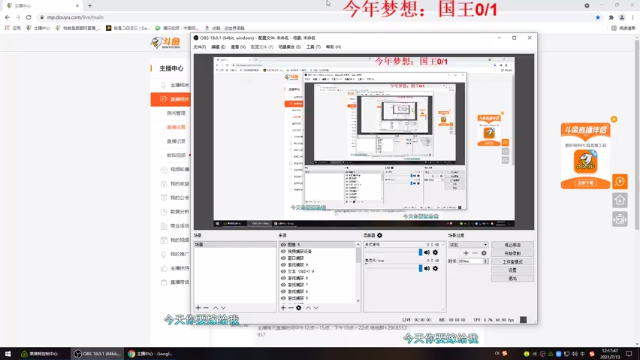640x360 pixels.
Task: Remove the selected scene with the minus icon
Action: (206, 308)
